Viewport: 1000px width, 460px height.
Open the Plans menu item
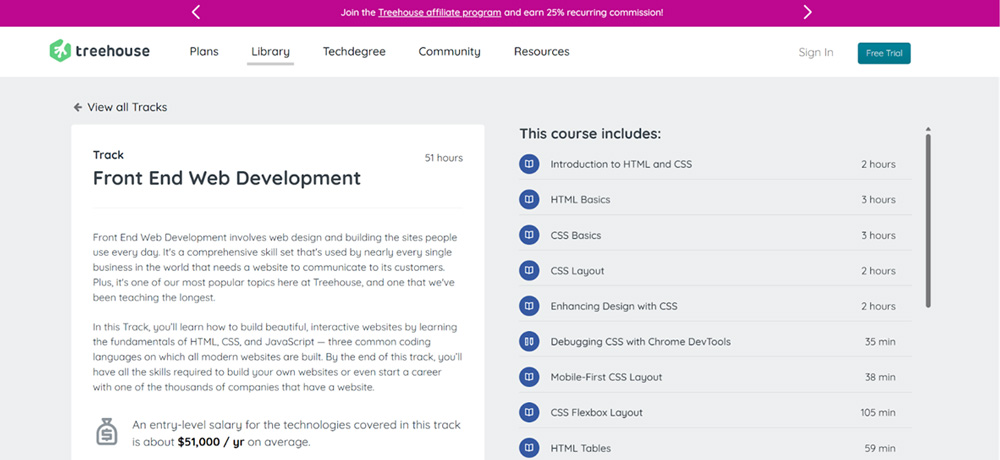coord(204,52)
